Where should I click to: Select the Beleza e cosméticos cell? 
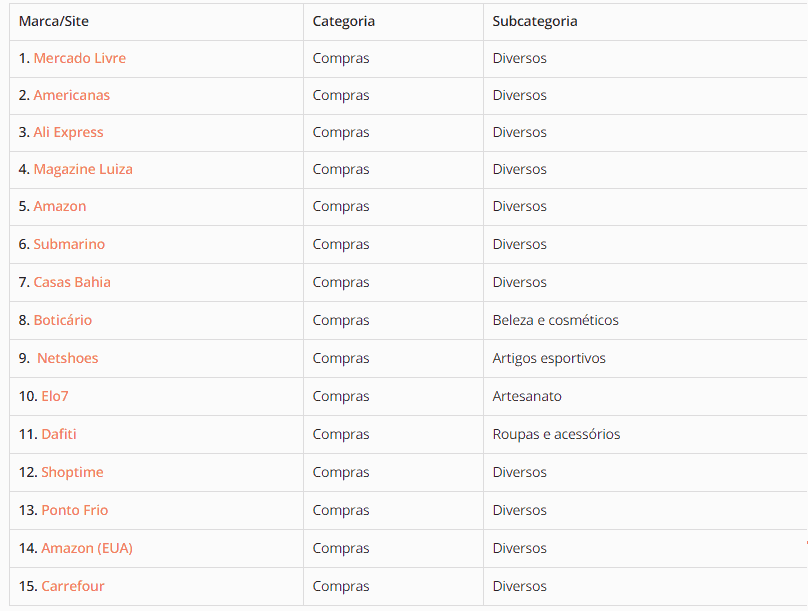[x=555, y=320]
